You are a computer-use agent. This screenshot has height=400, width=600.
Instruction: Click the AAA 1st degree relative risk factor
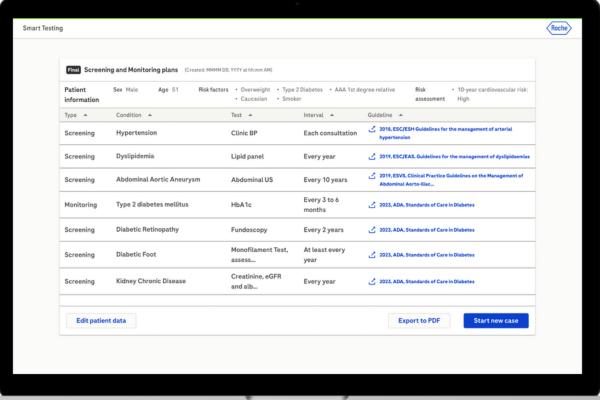(x=365, y=90)
